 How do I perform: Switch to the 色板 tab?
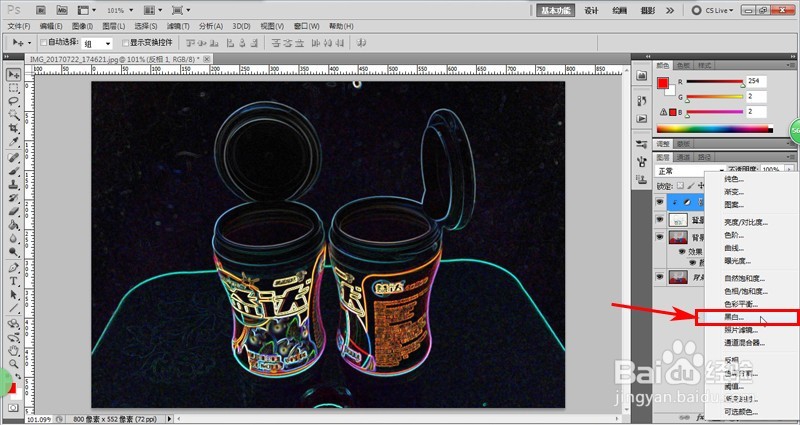coord(683,65)
